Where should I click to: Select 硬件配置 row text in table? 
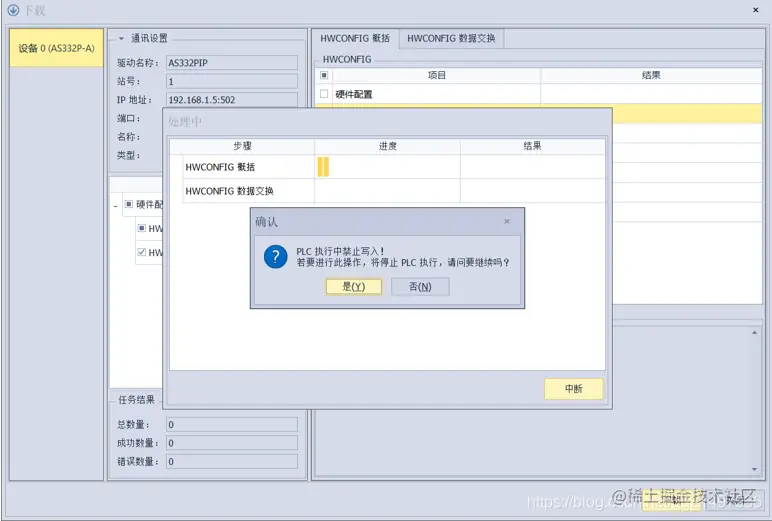click(354, 94)
